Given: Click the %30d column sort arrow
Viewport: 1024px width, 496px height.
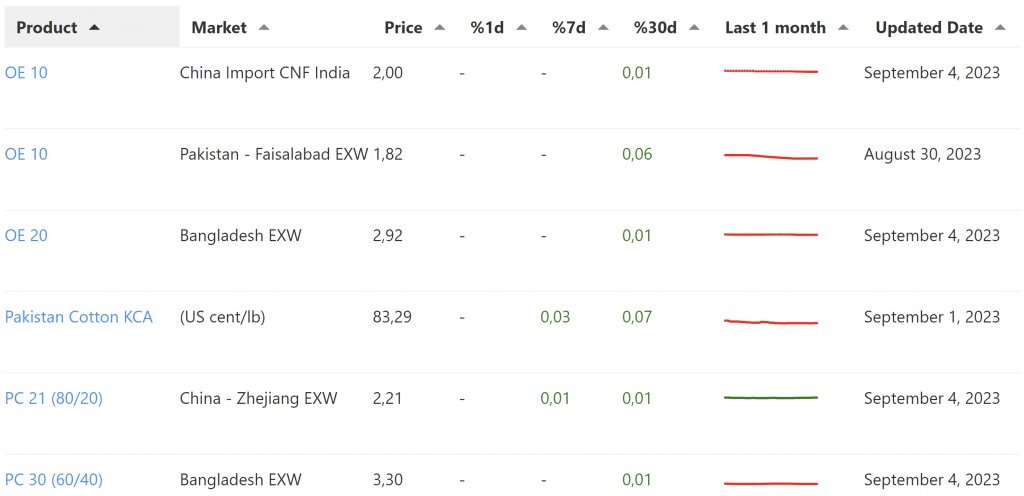Looking at the screenshot, I should 694,28.
